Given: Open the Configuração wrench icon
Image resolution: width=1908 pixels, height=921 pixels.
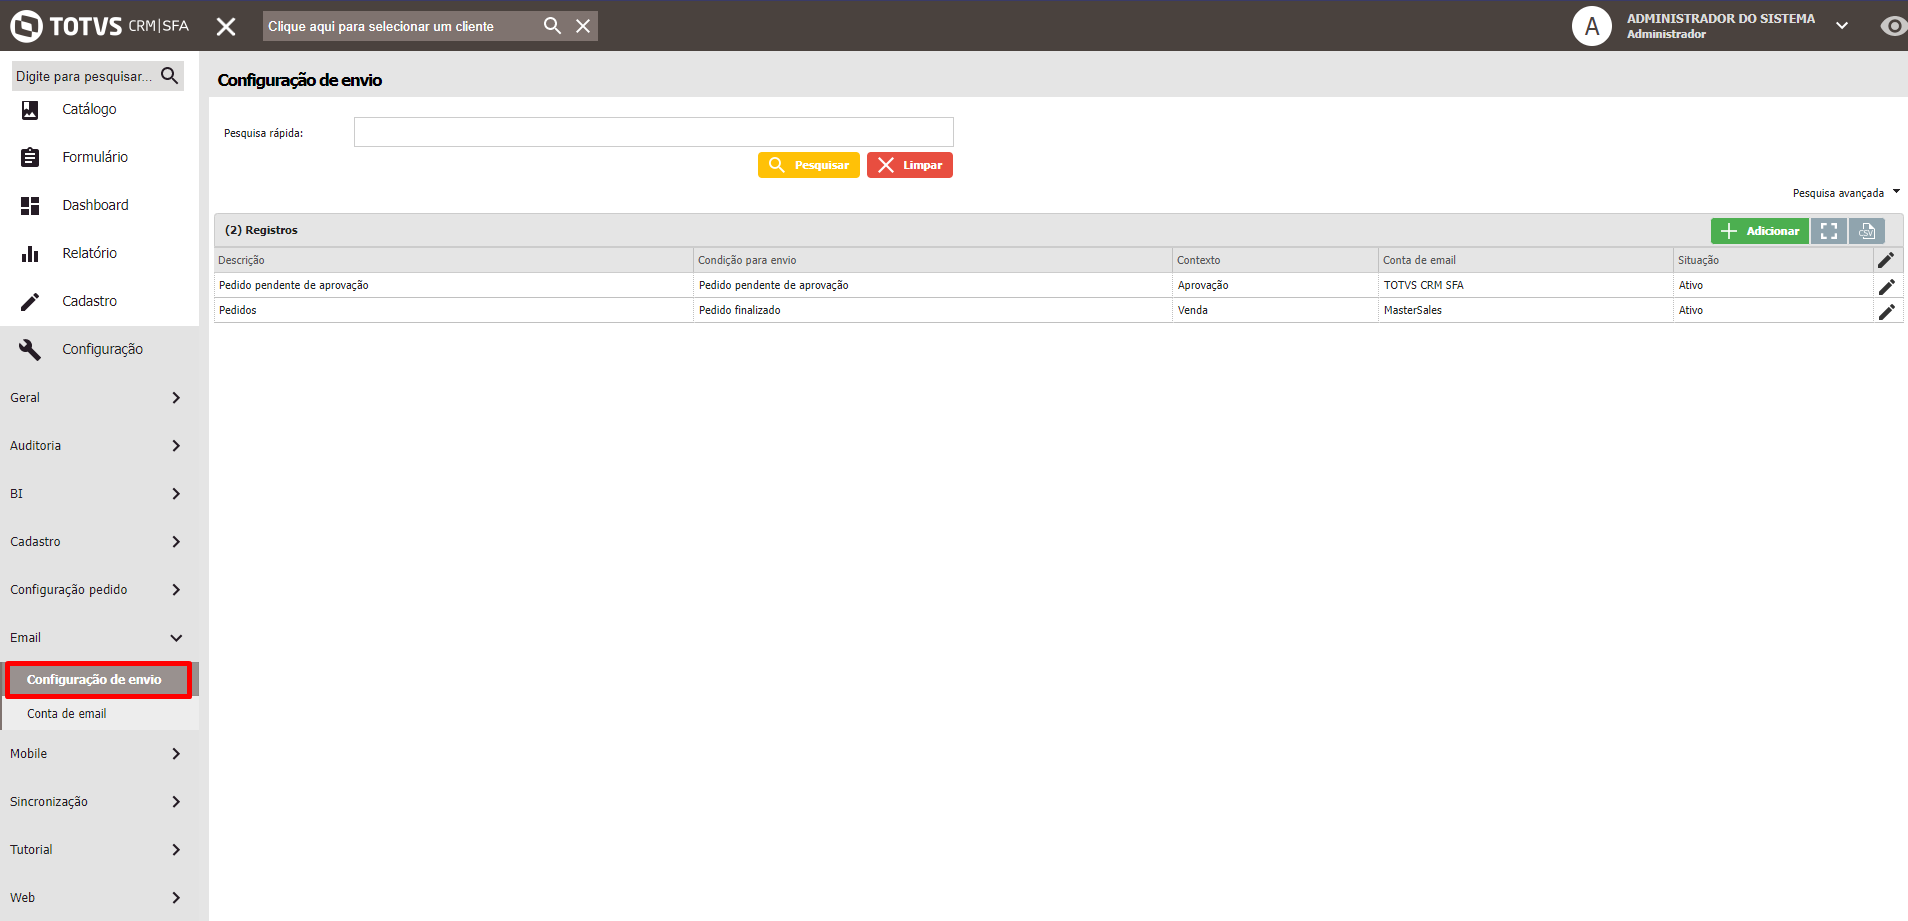Looking at the screenshot, I should pos(30,349).
